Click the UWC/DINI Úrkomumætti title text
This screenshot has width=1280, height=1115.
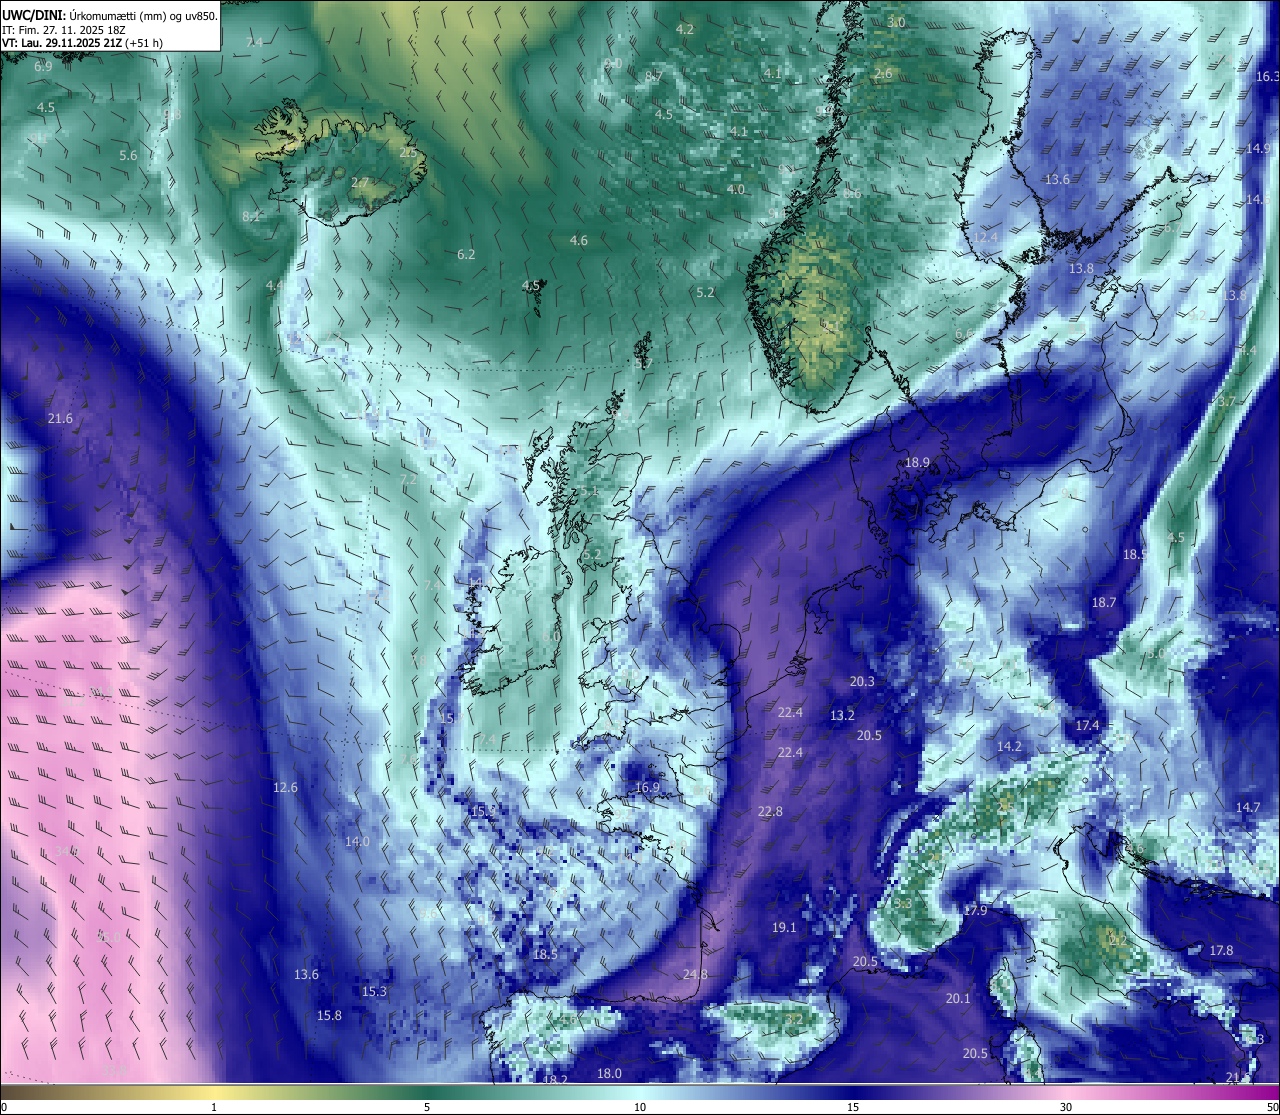pyautogui.click(x=109, y=15)
